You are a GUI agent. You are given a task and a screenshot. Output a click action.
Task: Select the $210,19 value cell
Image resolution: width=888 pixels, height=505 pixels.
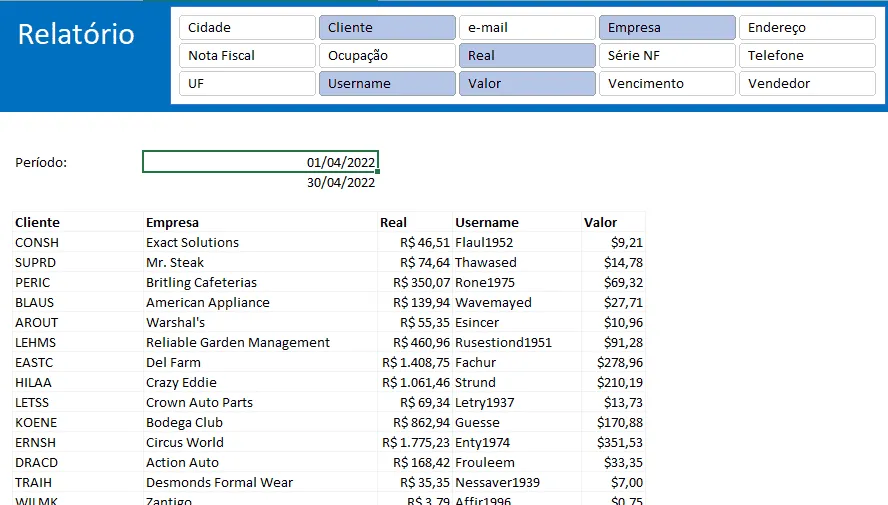click(613, 383)
